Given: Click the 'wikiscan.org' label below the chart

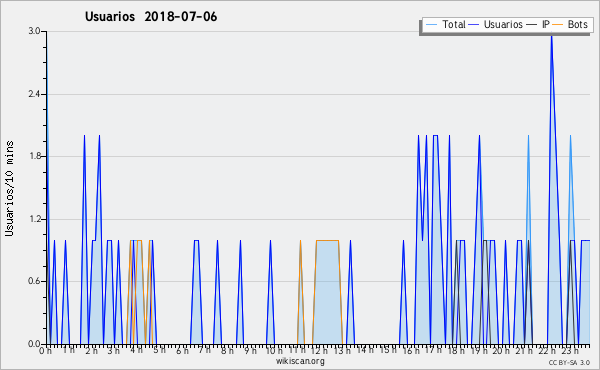Looking at the screenshot, I should click(x=300, y=361).
